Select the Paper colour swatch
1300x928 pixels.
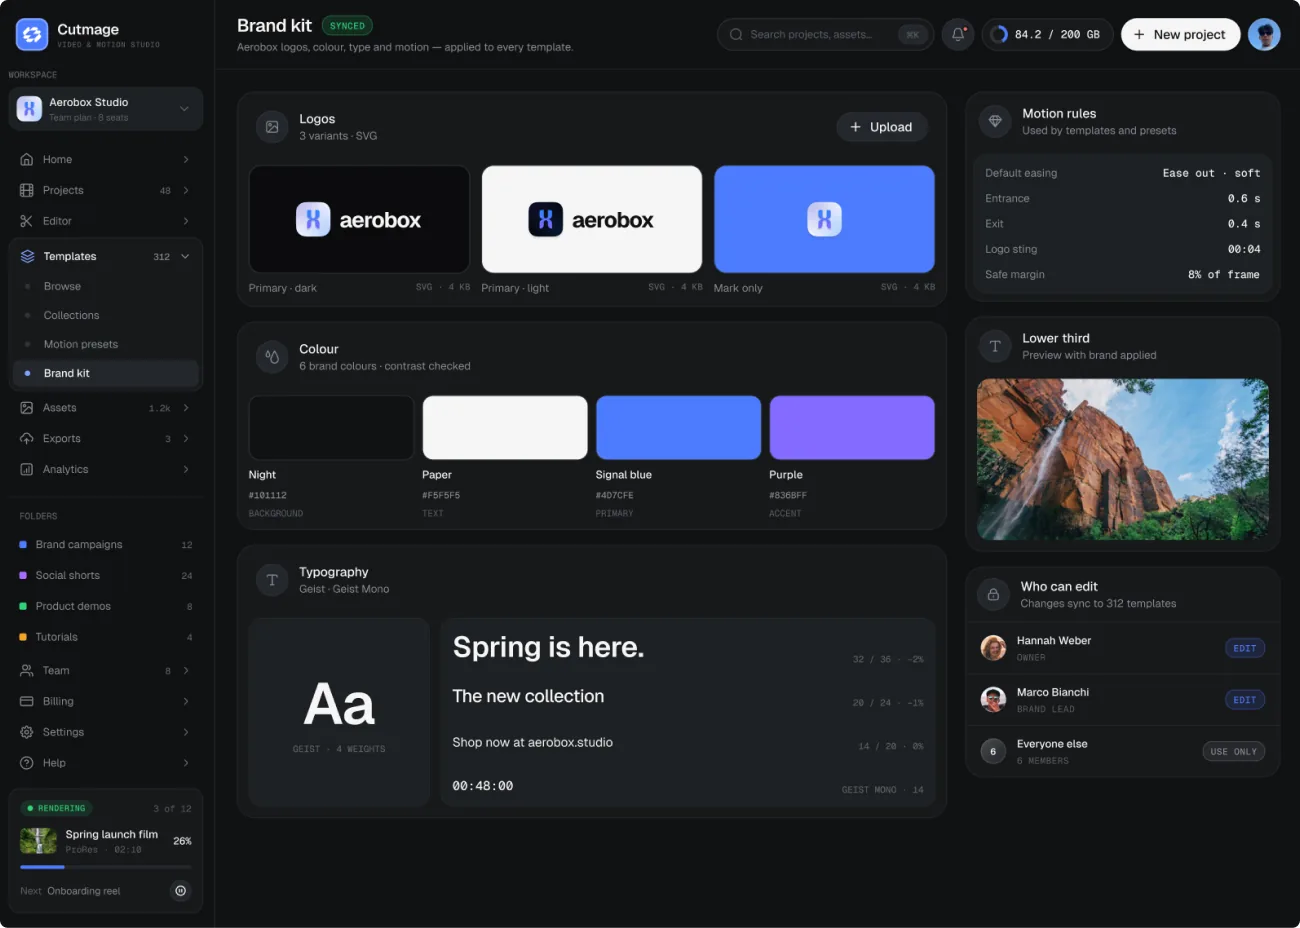click(505, 428)
